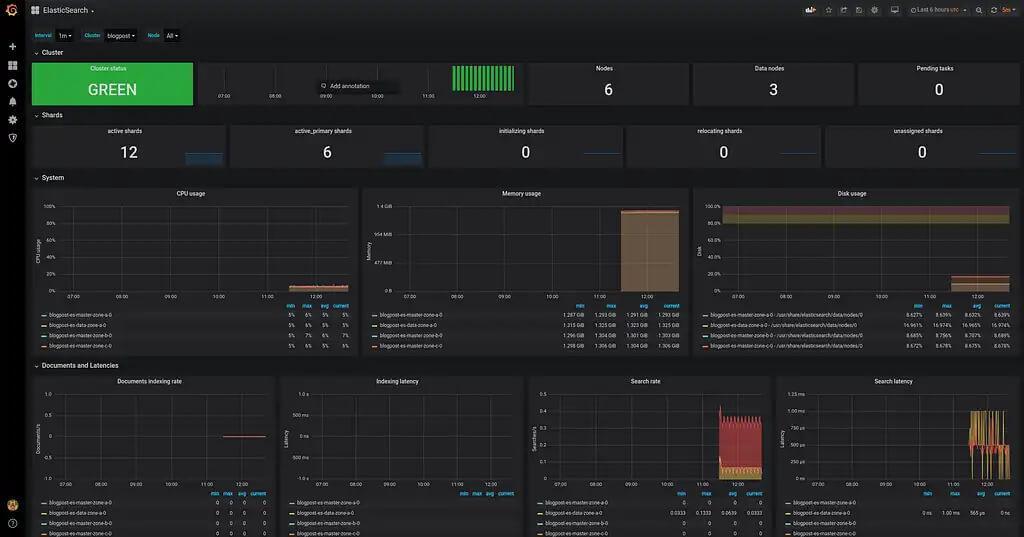Screen dimensions: 1024x537
Task: Open the Configuration gear in sidebar
Action: click(x=12, y=120)
